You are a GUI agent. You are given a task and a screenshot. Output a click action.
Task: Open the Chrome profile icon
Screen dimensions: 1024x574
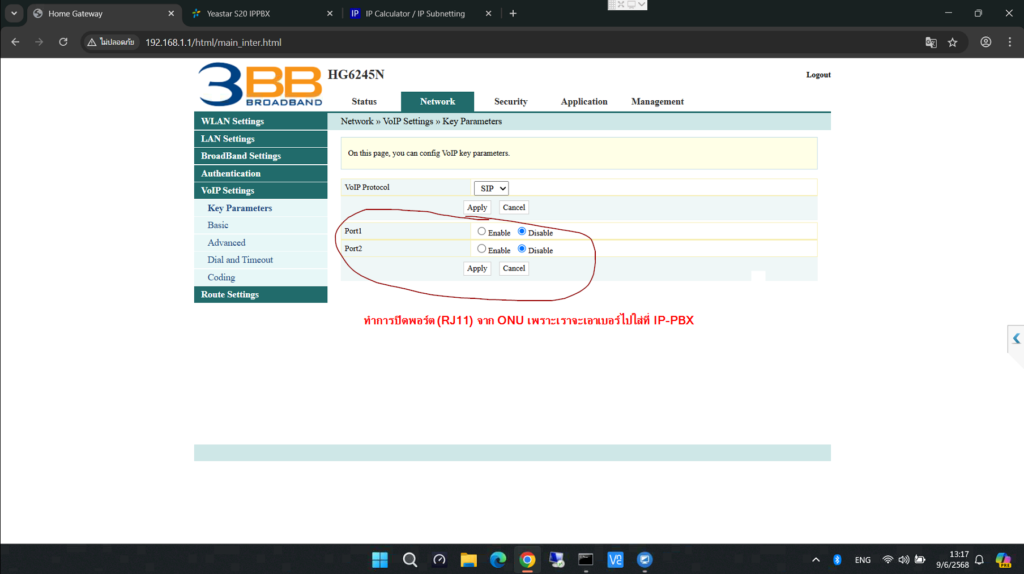tap(985, 42)
